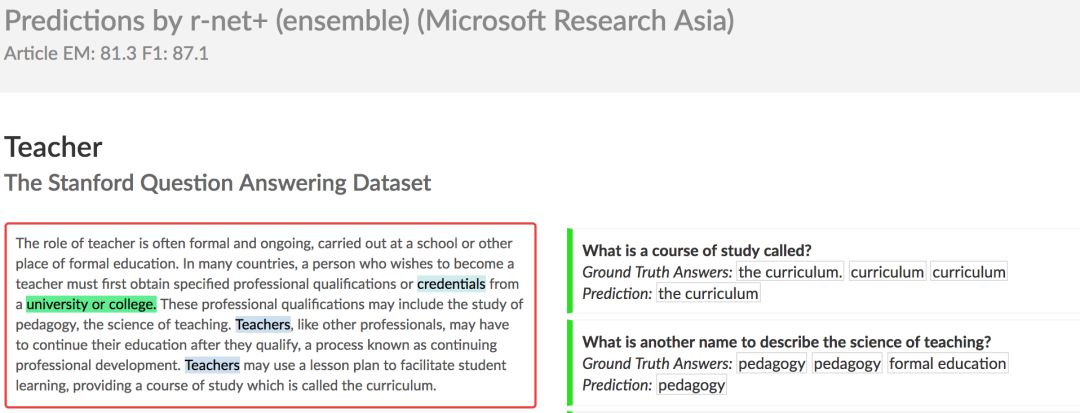Click the green highlighted "university or college." span
The image size is (1080, 413).
click(x=91, y=304)
